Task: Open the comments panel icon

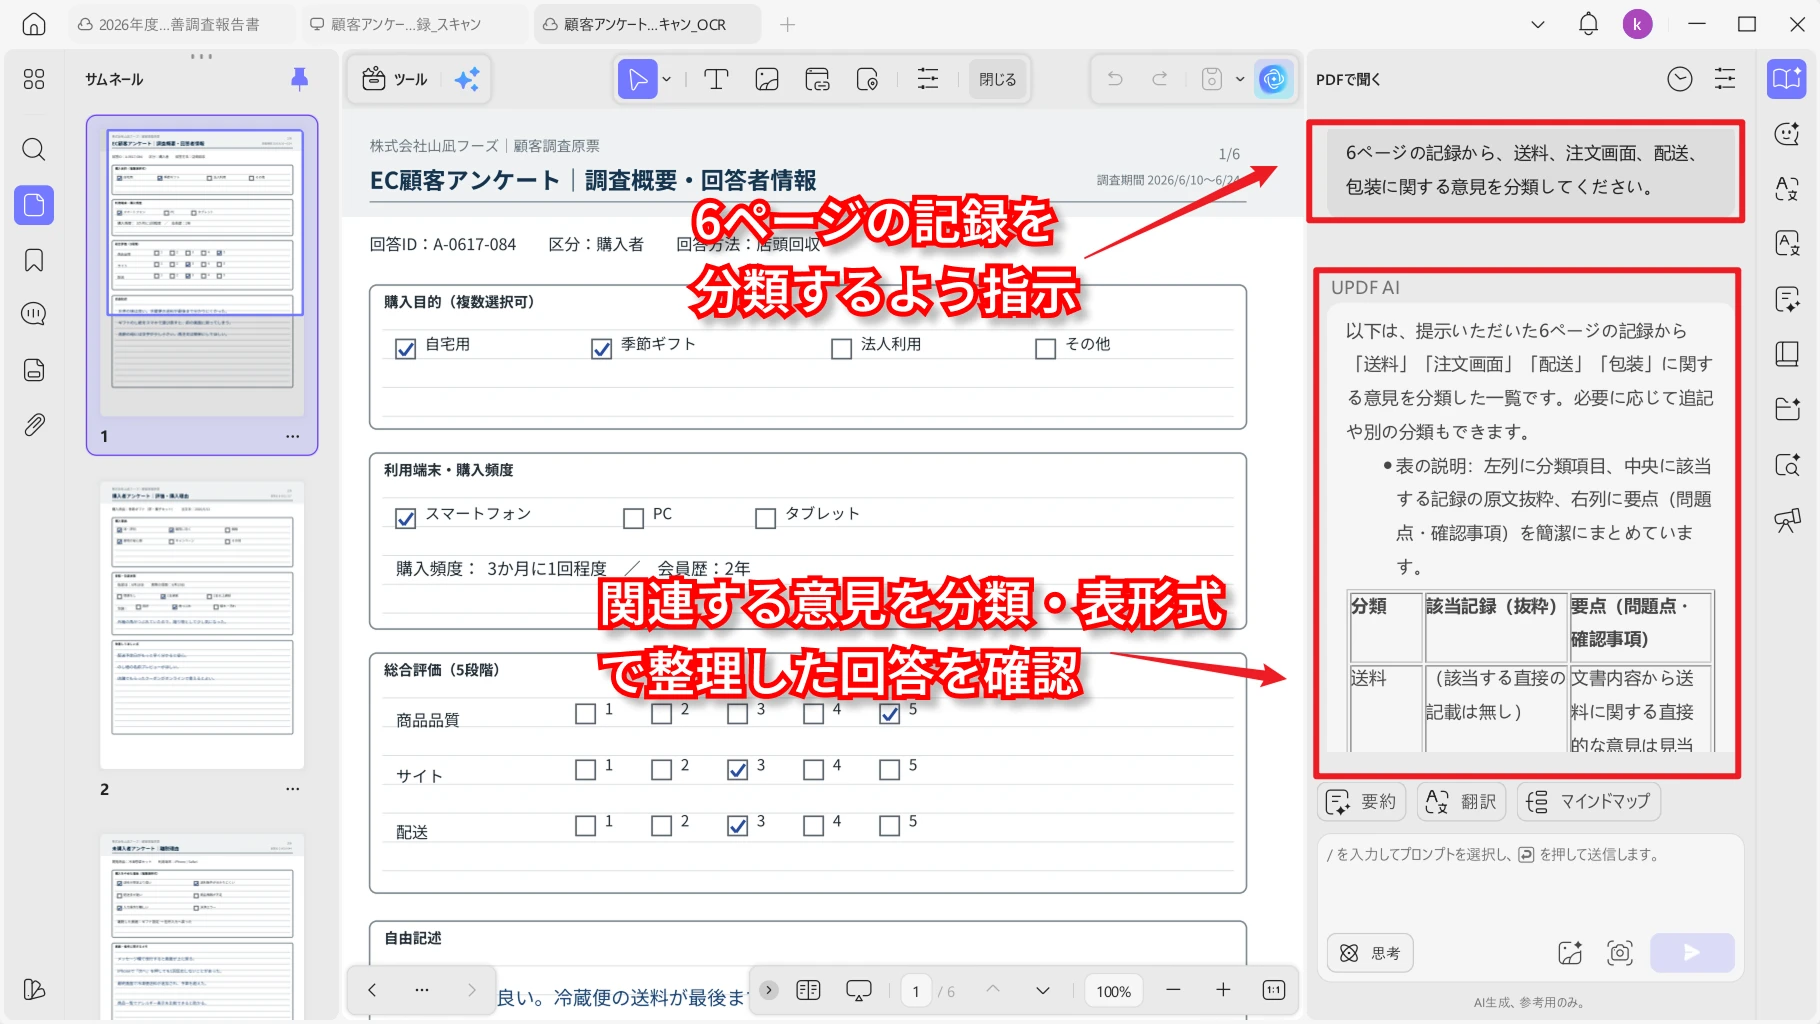Action: click(x=34, y=314)
